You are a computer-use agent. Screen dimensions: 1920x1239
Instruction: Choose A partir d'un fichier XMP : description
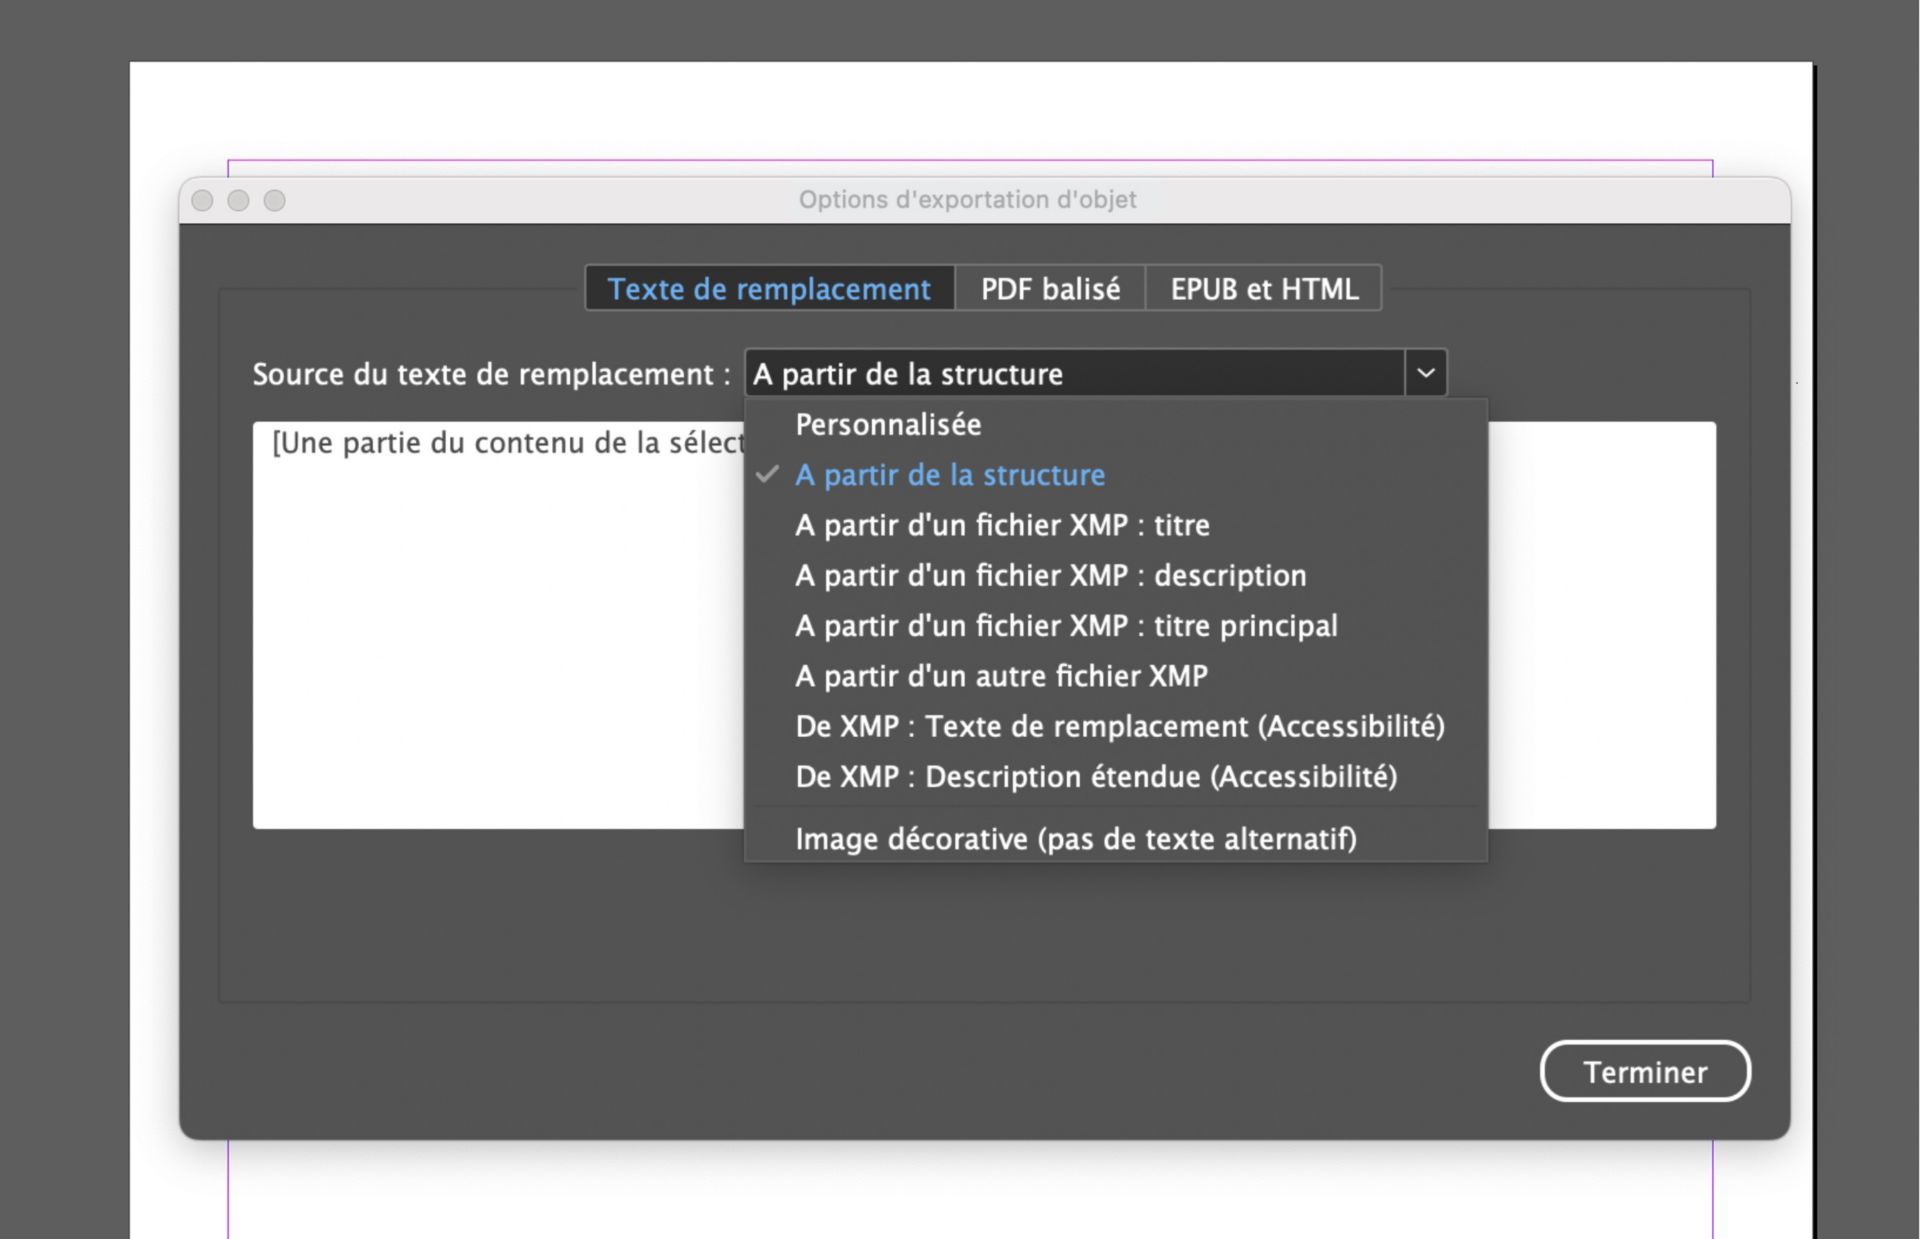click(x=1050, y=576)
